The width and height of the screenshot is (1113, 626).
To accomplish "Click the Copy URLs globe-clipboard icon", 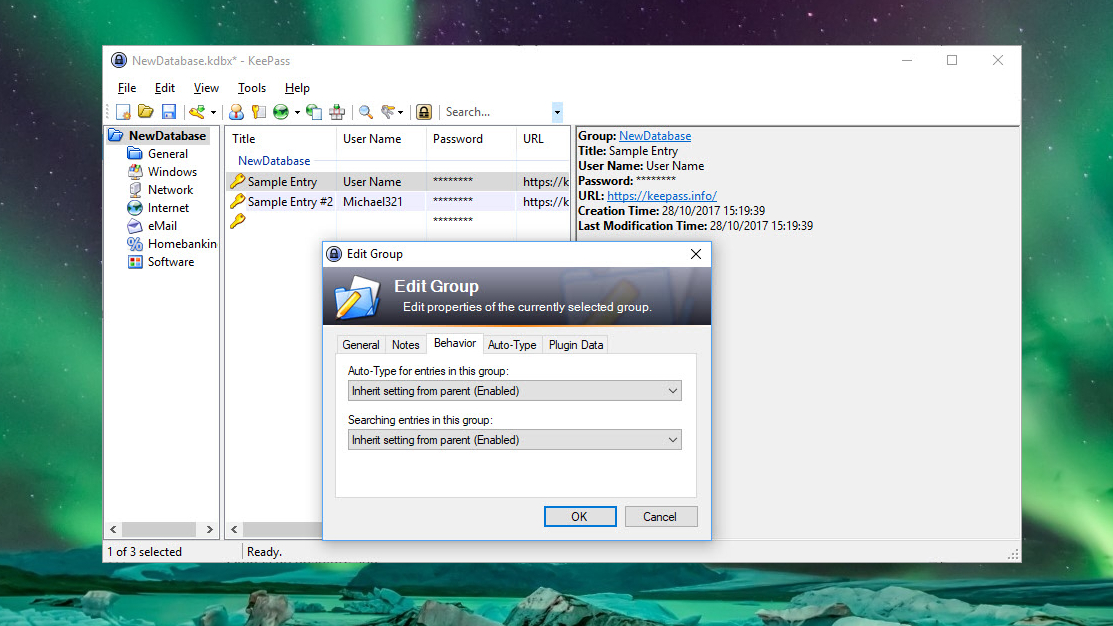I will tap(314, 111).
